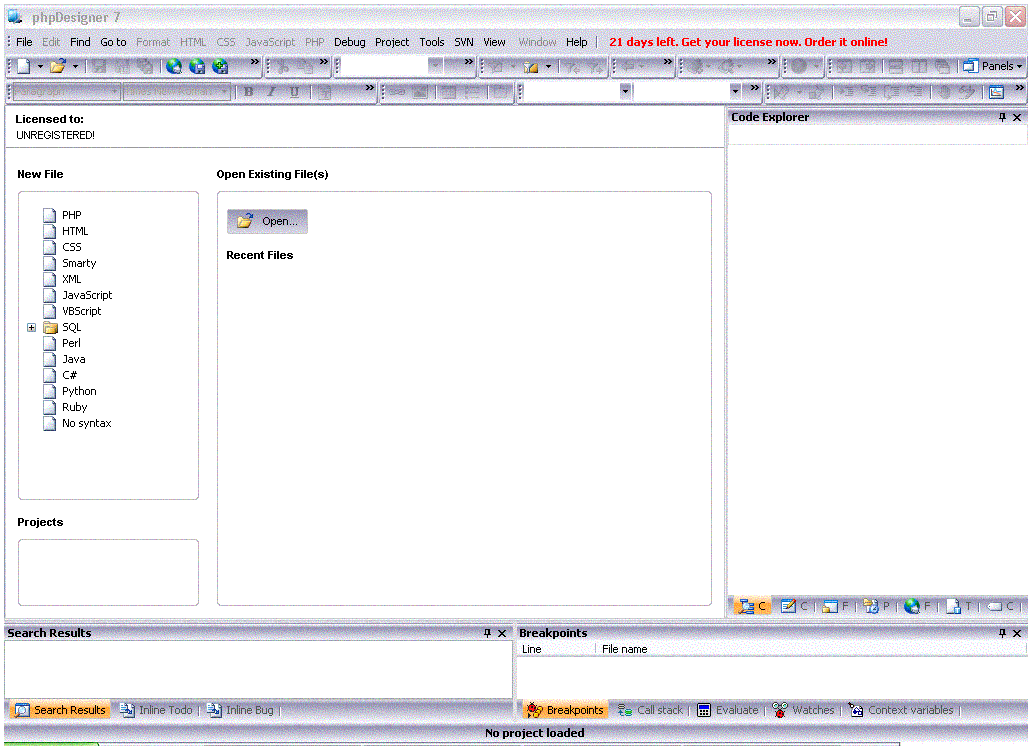Switch to the Call stack tab
1032x746 pixels.
(650, 710)
